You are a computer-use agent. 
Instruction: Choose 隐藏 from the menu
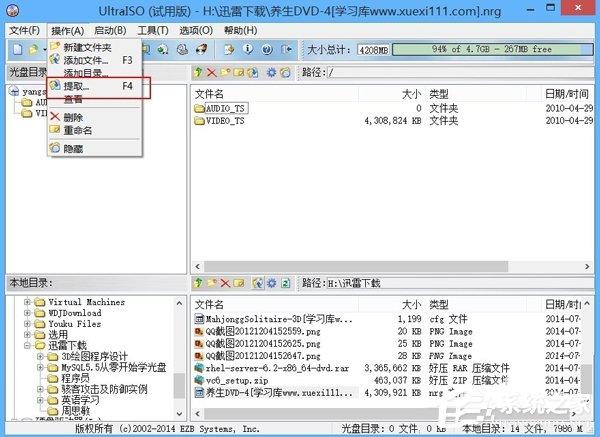pos(95,148)
